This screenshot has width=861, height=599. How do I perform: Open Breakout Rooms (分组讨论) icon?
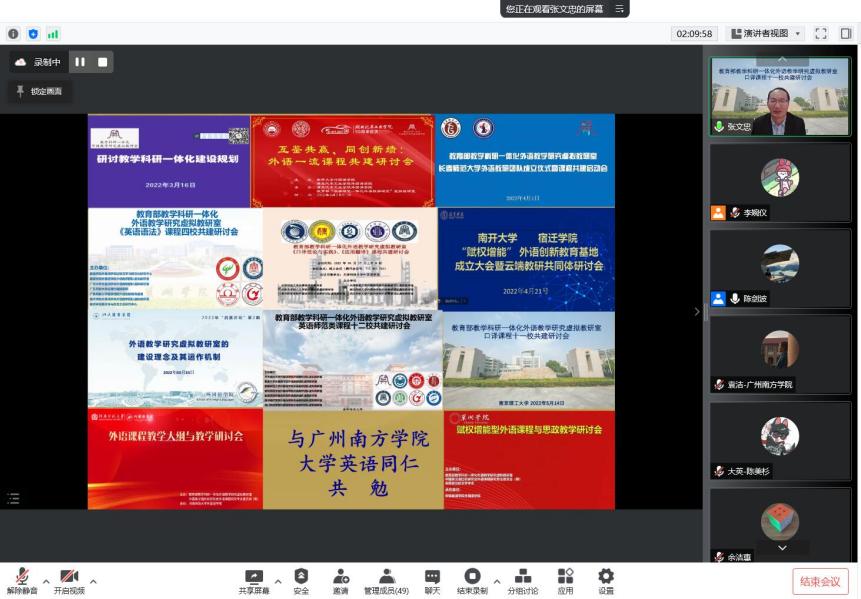click(523, 577)
